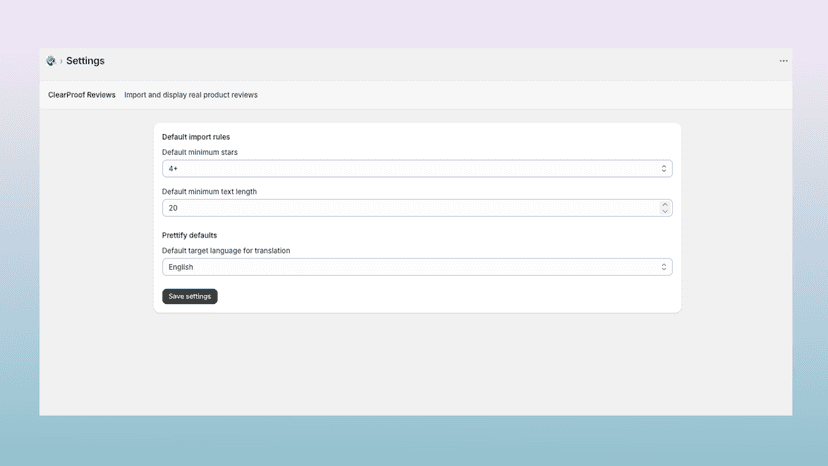Screen dimensions: 828x466
Task: Select the 4+ value in the stars selector
Action: pyautogui.click(x=173, y=169)
